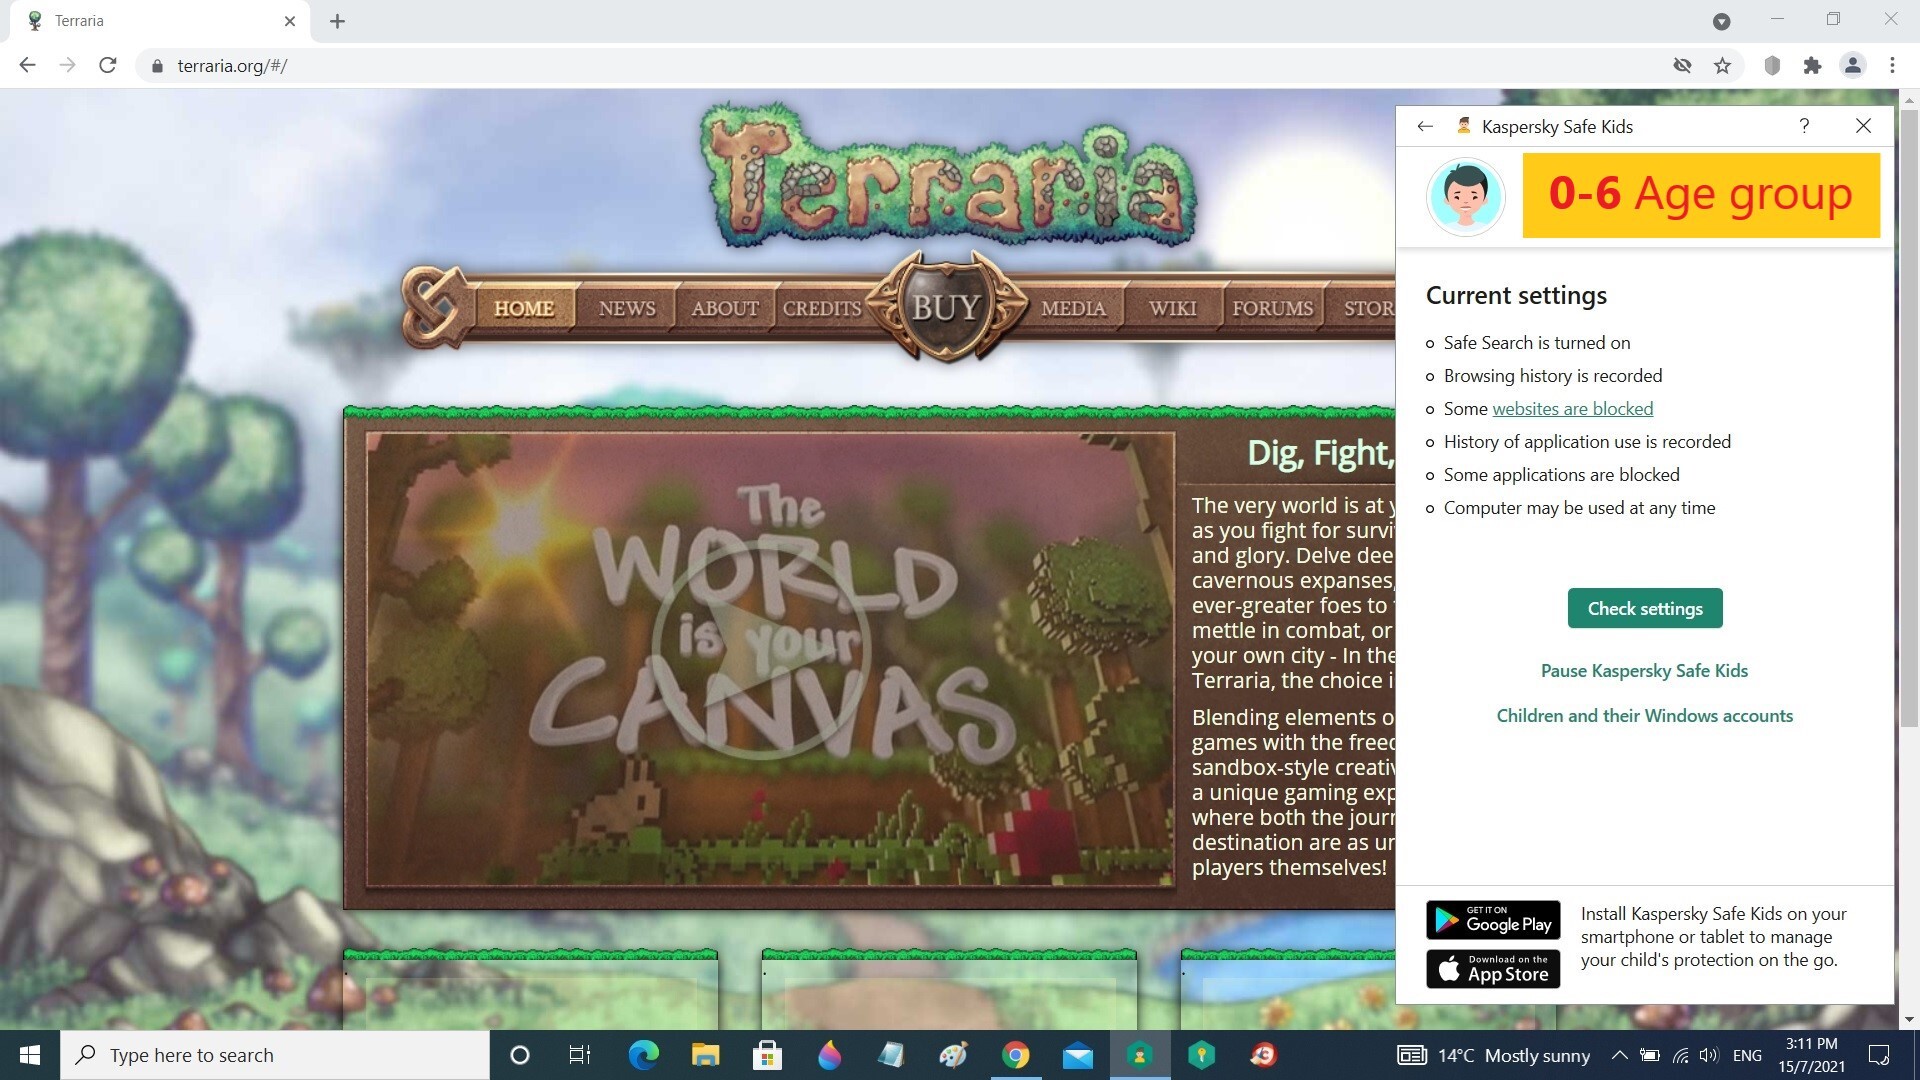Open Children and their Windows accounts link
Screen dimensions: 1920x1080
click(1644, 716)
